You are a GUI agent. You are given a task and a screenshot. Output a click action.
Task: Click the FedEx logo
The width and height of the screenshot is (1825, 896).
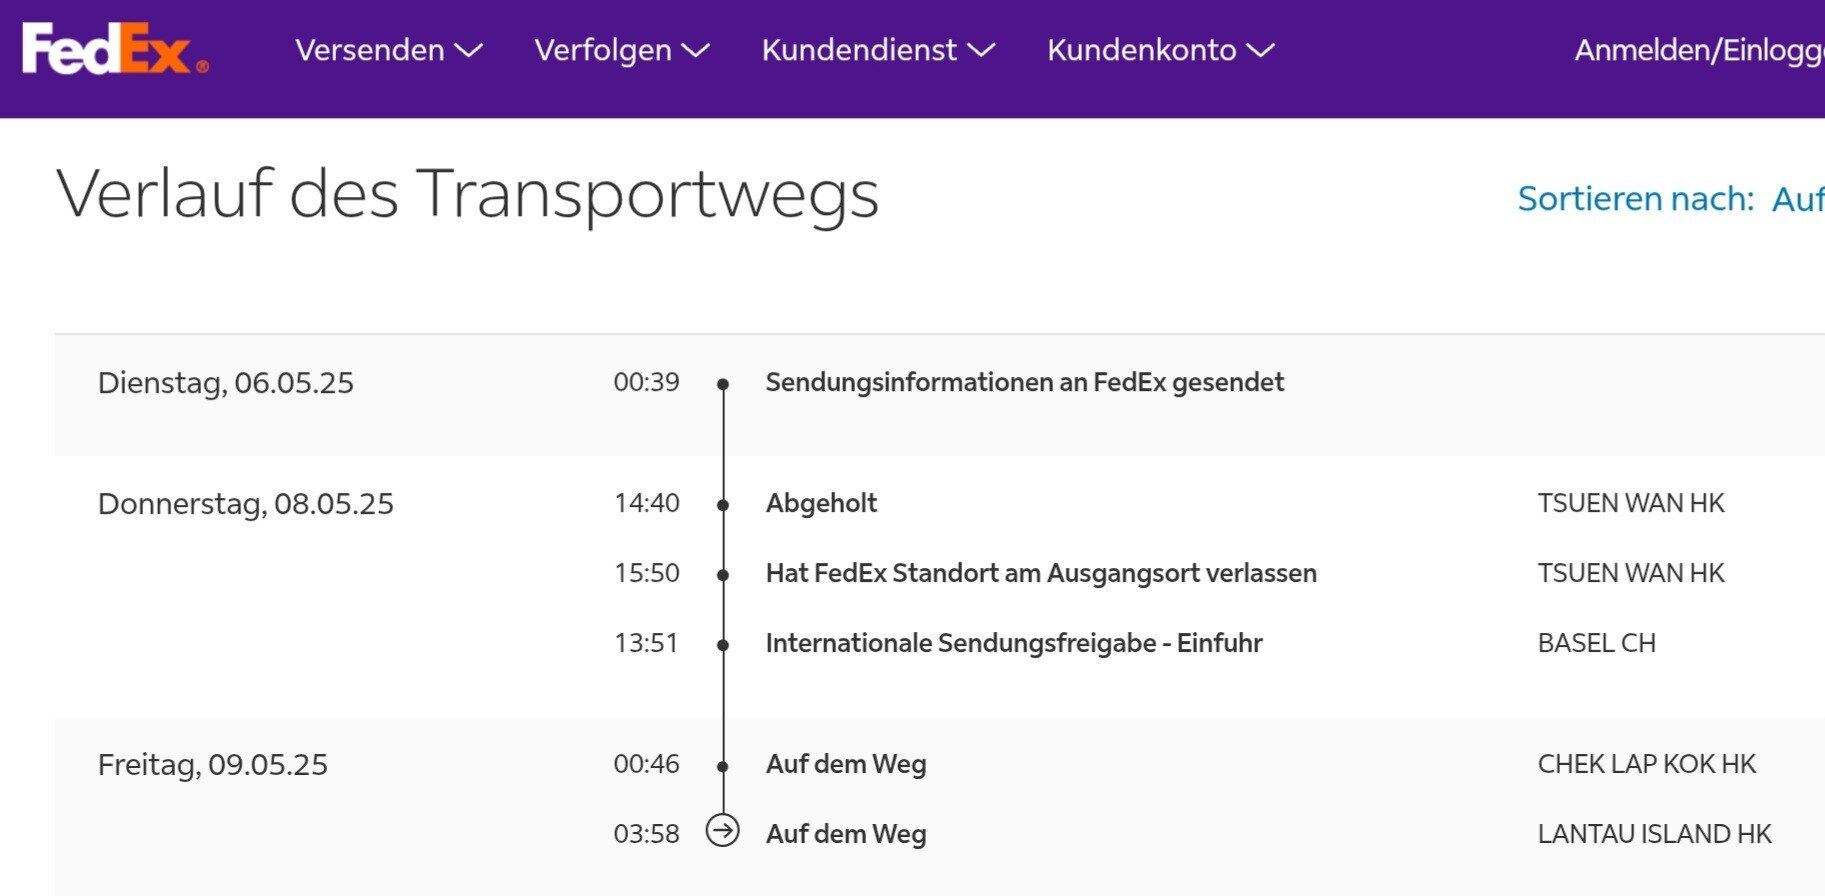click(x=114, y=49)
